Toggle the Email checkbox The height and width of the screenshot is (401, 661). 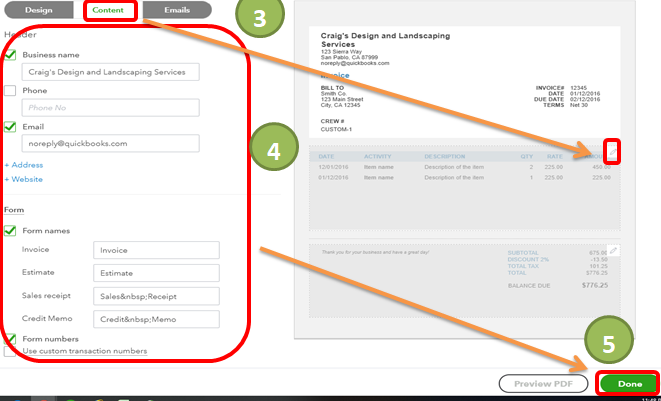point(10,126)
